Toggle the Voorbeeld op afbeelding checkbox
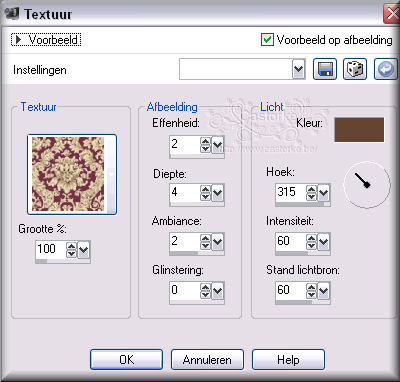This screenshot has width=400, height=382. pyautogui.click(x=267, y=39)
